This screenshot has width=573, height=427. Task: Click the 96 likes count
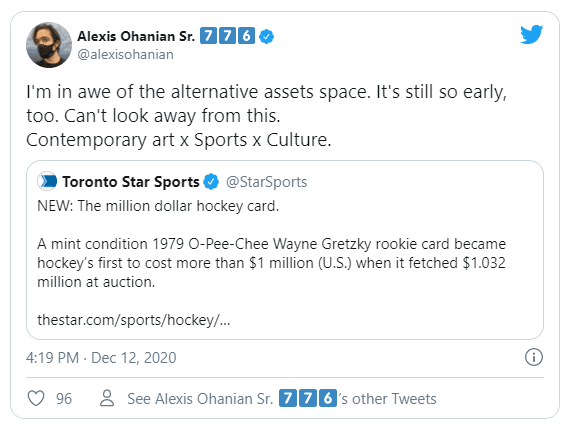click(x=64, y=398)
